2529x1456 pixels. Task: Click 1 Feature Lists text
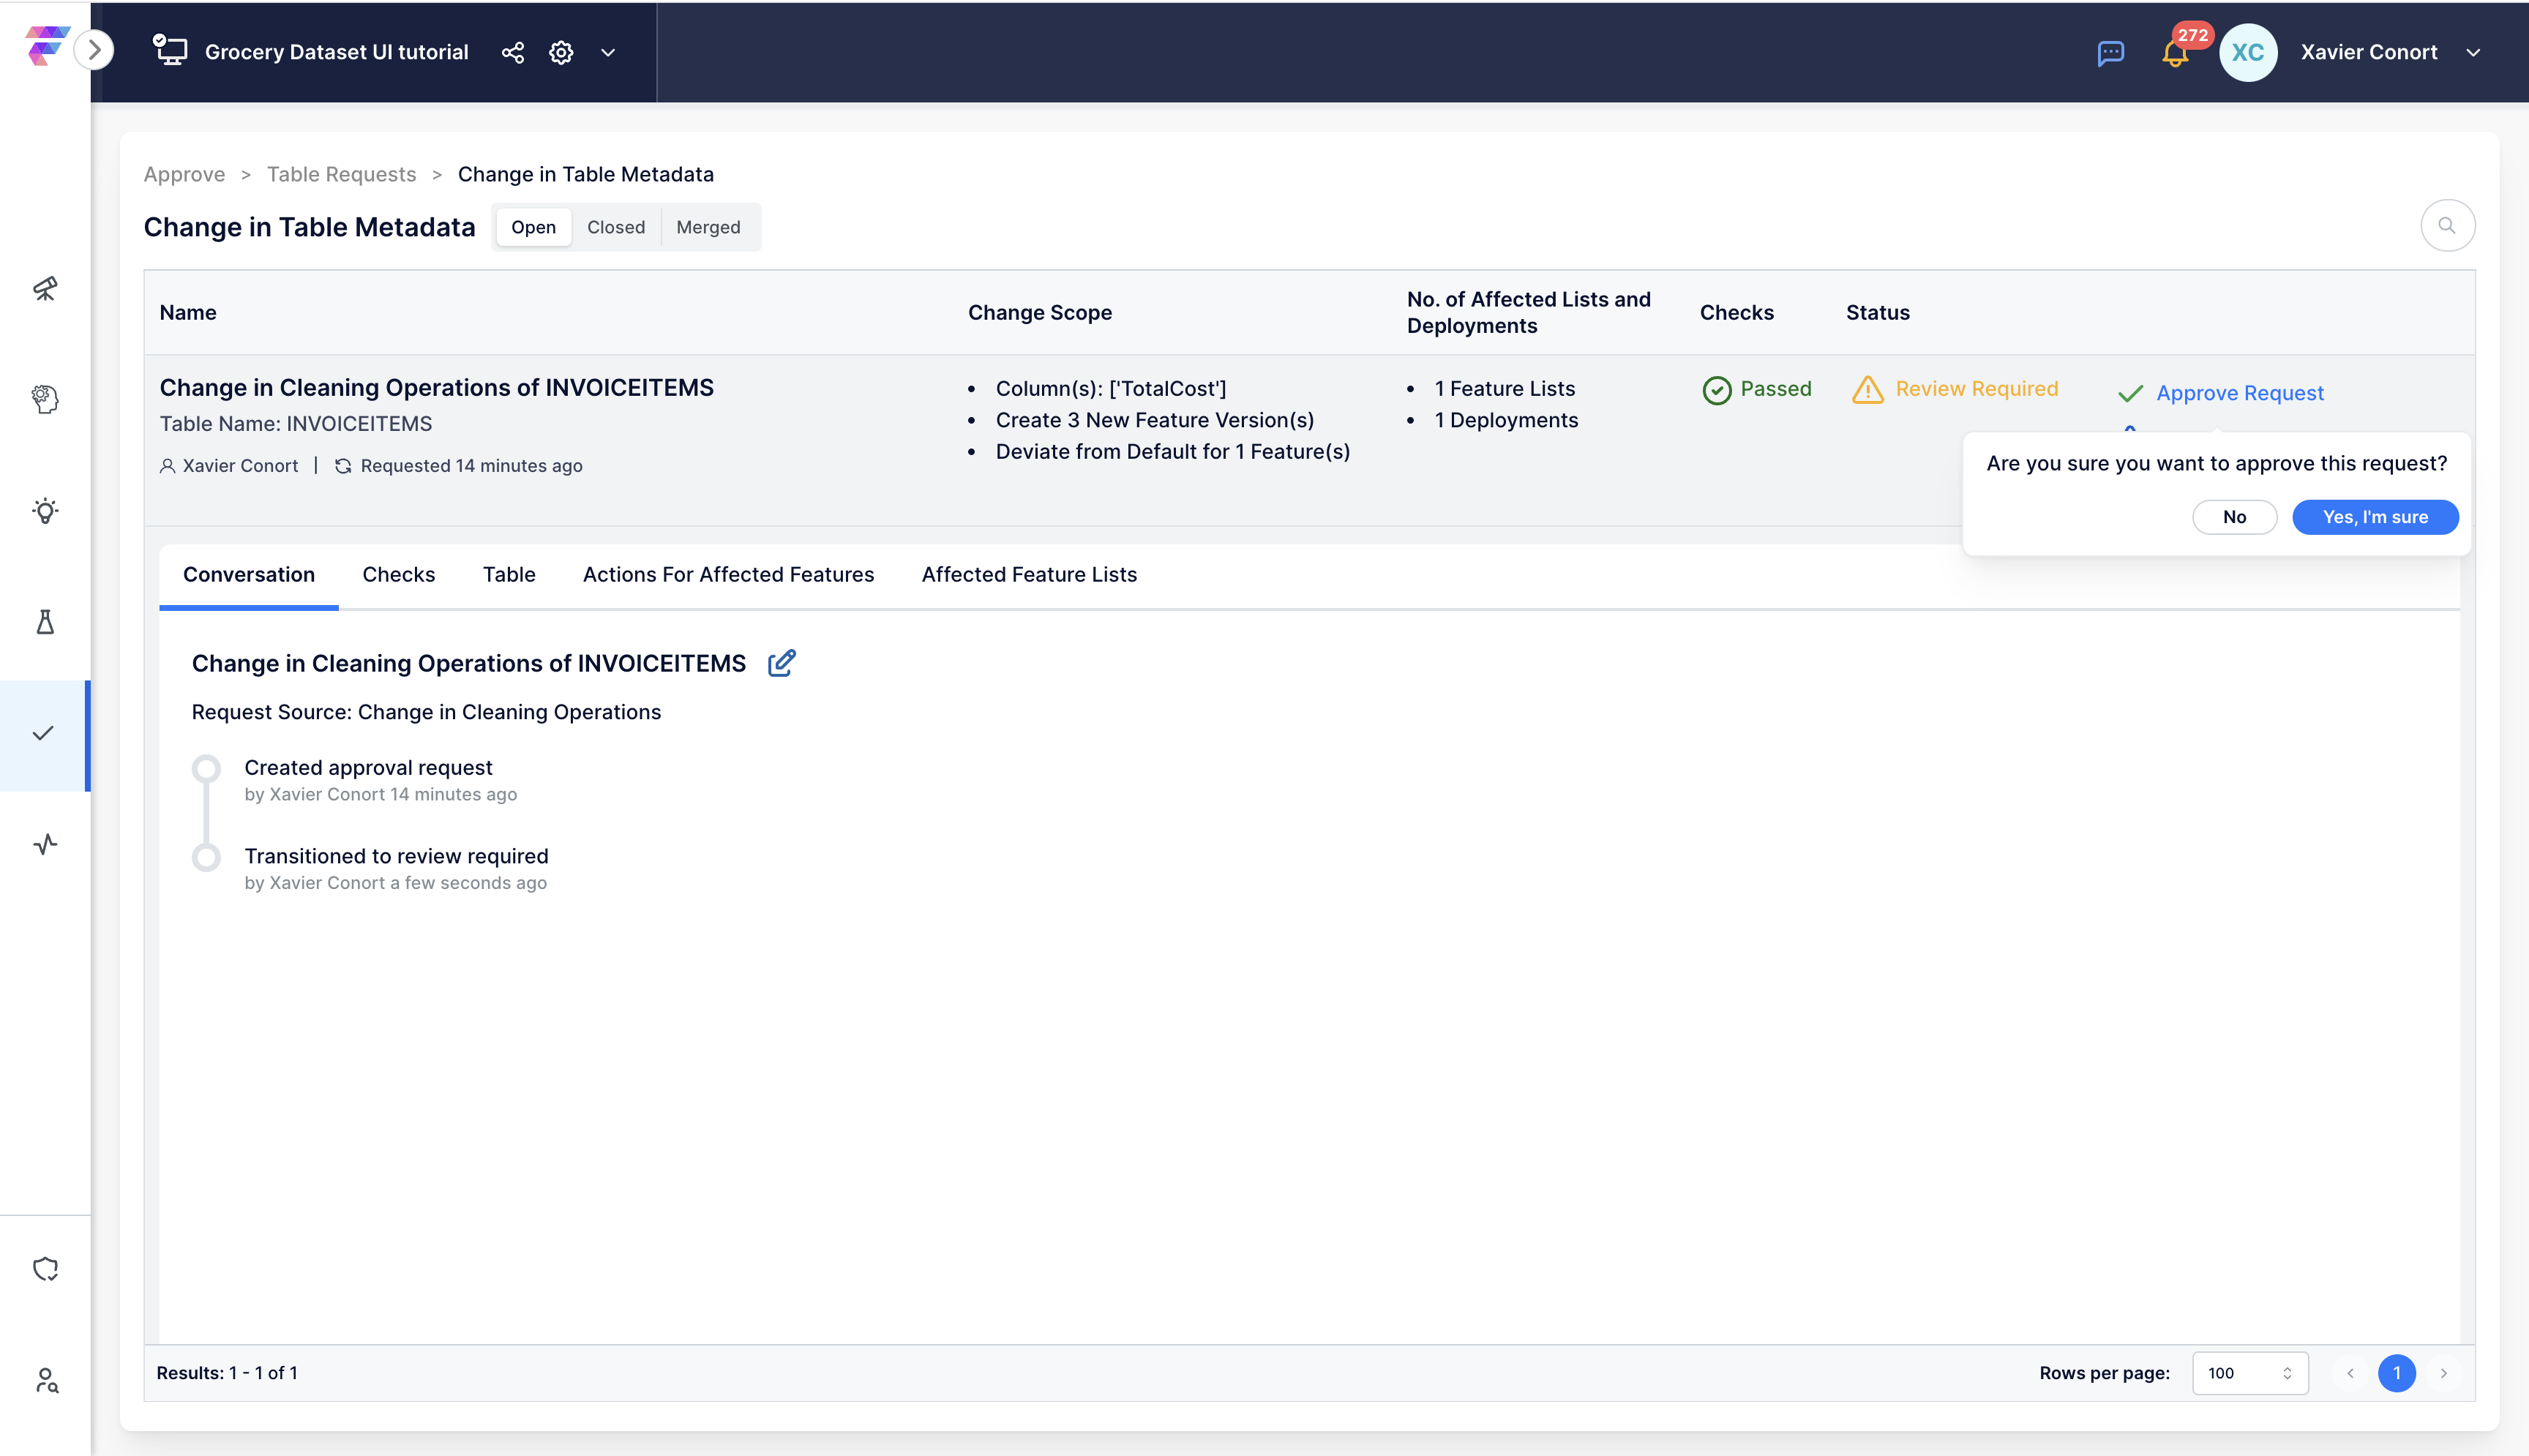click(x=1504, y=388)
